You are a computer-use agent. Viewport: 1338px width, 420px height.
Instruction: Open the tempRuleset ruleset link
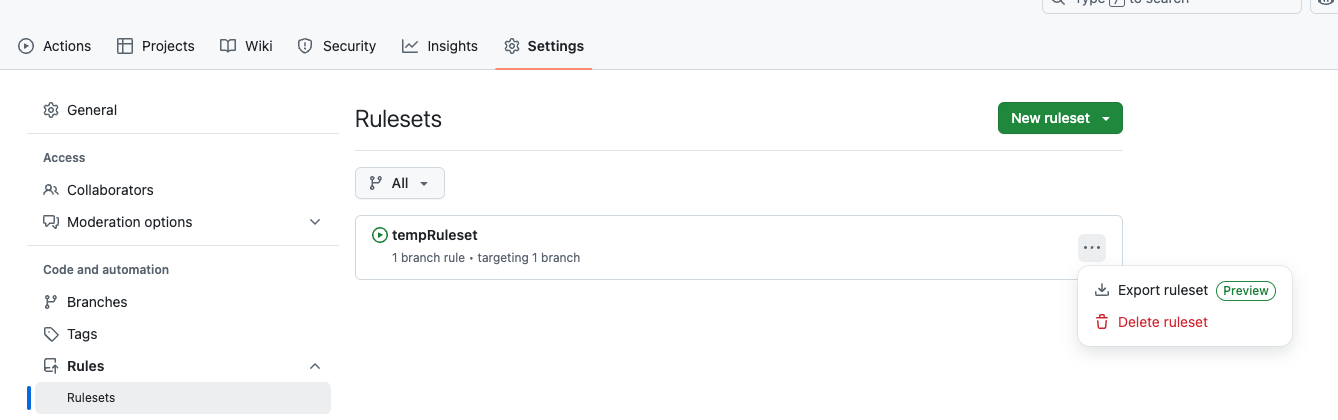[x=434, y=235]
